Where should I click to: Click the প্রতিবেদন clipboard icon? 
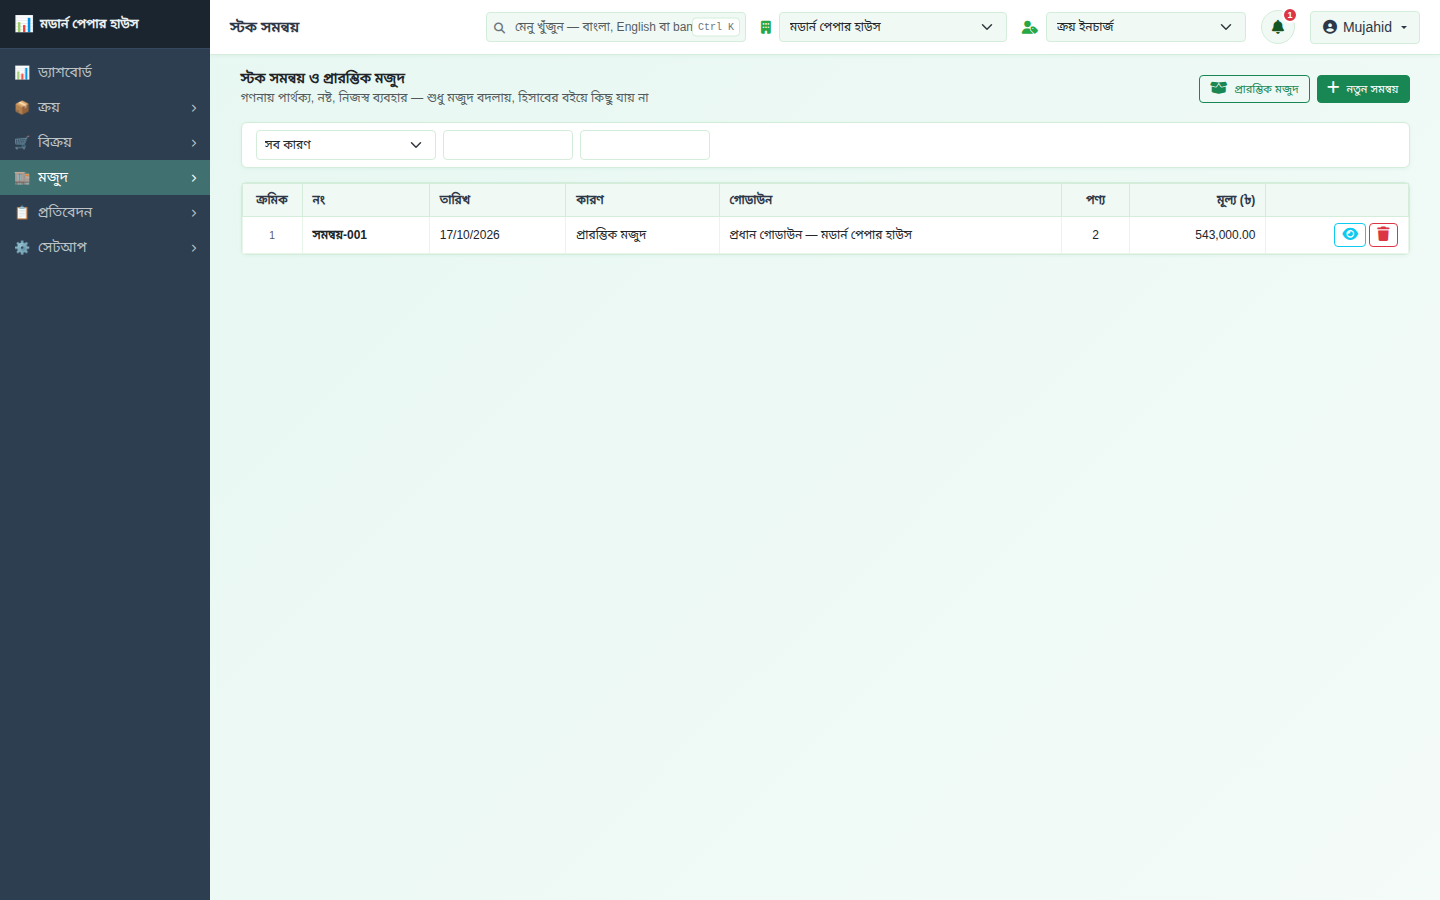pos(22,213)
